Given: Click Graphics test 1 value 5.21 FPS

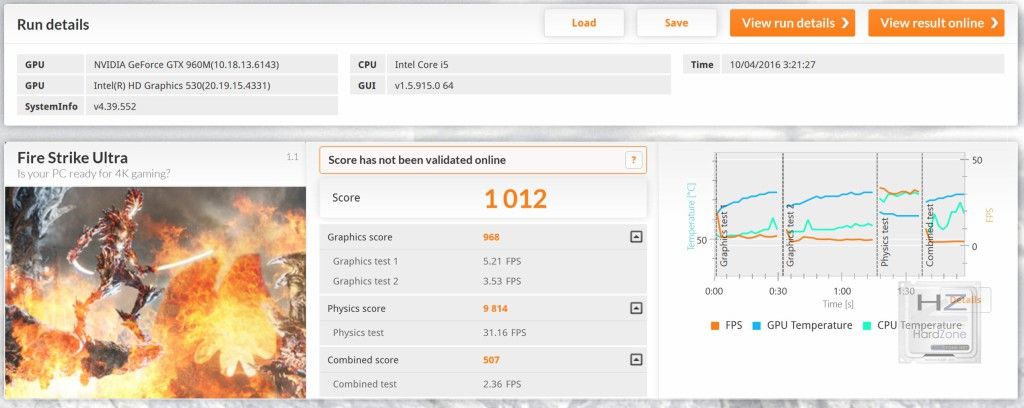Looking at the screenshot, I should point(502,261).
